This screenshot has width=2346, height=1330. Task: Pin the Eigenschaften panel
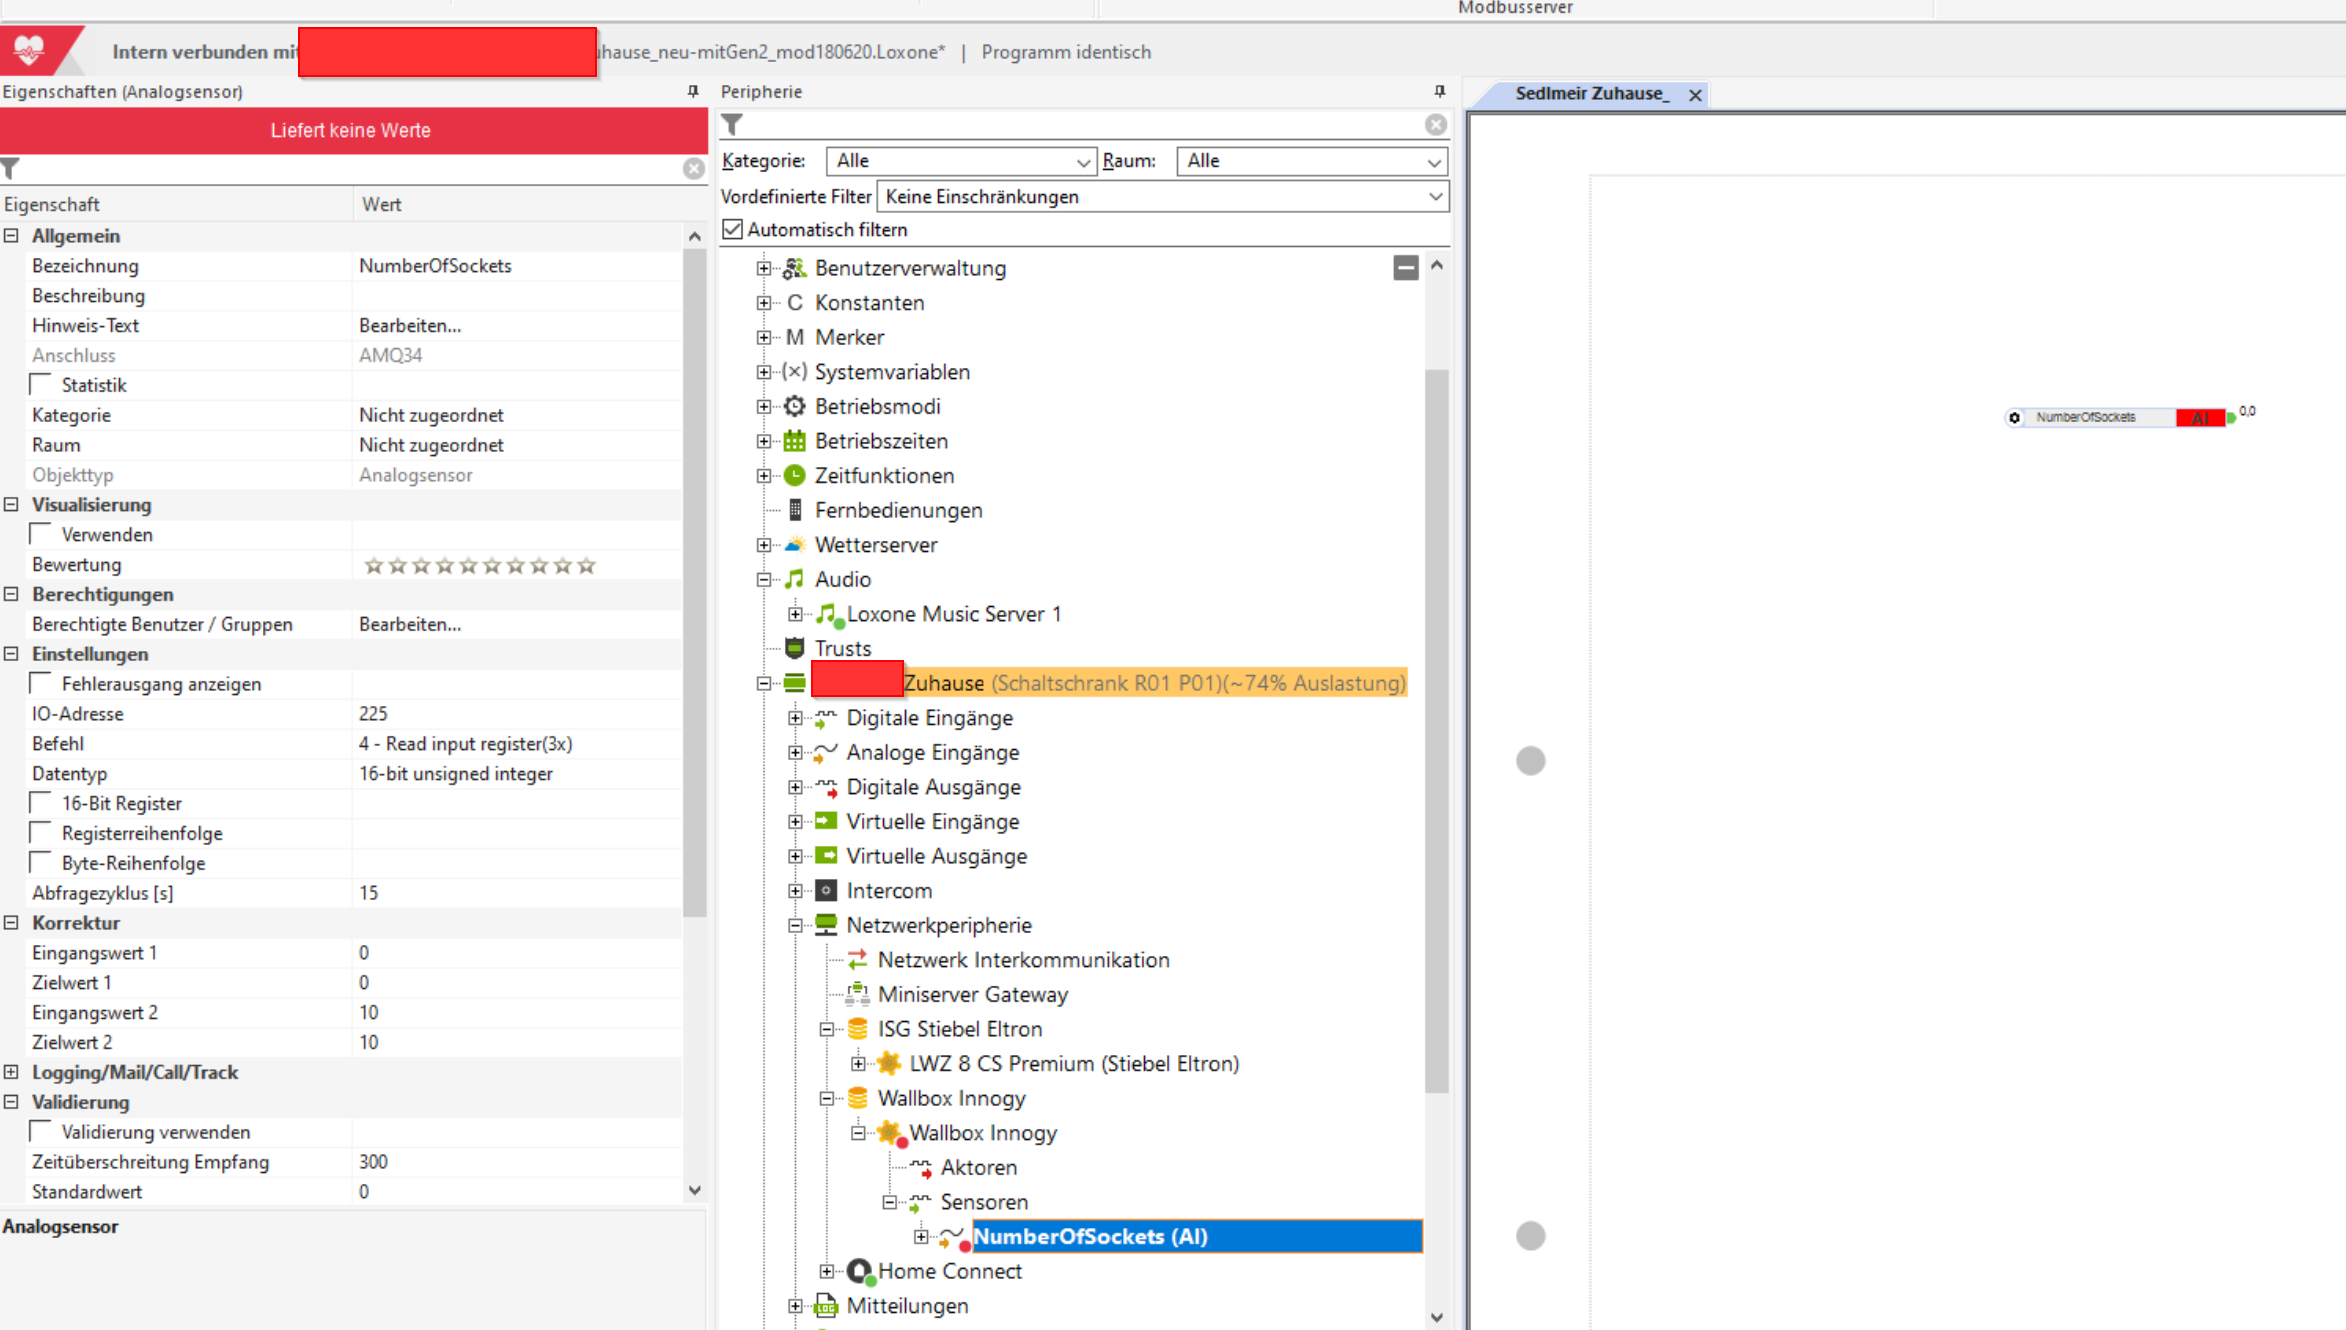click(693, 91)
